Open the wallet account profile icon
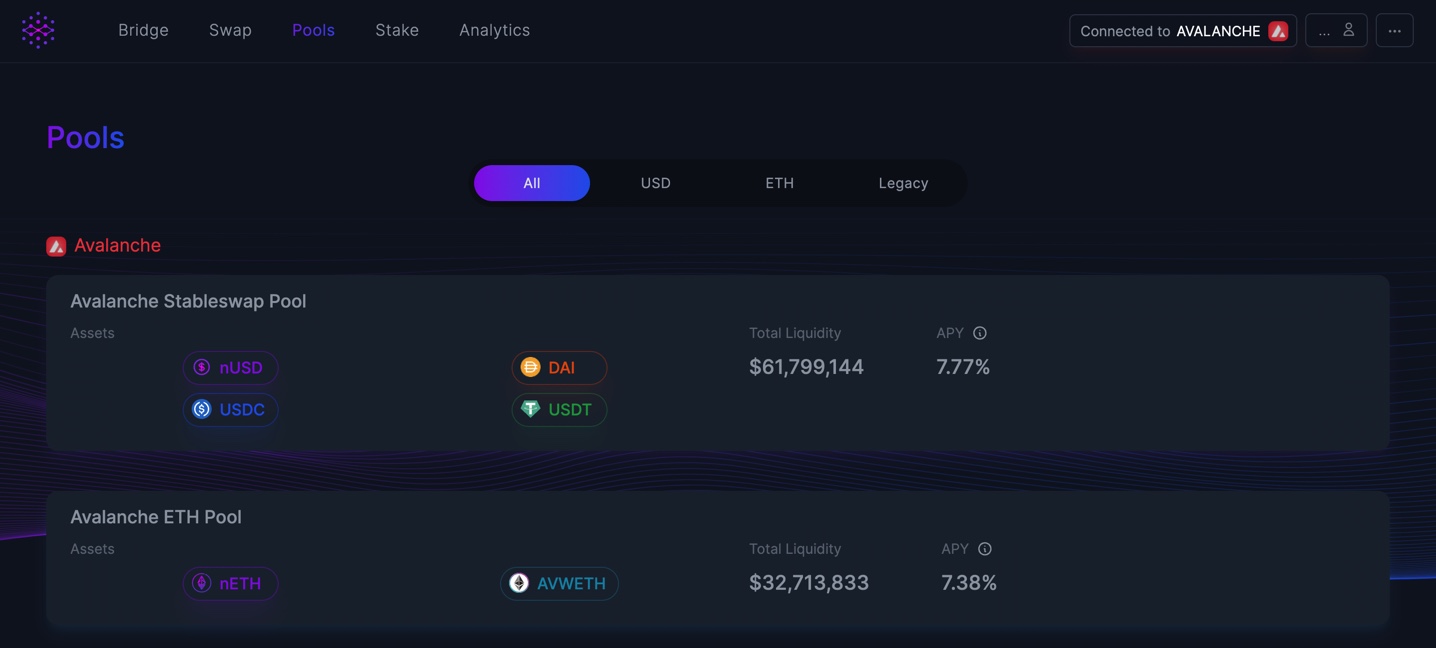The width and height of the screenshot is (1436, 648). click(x=1348, y=30)
